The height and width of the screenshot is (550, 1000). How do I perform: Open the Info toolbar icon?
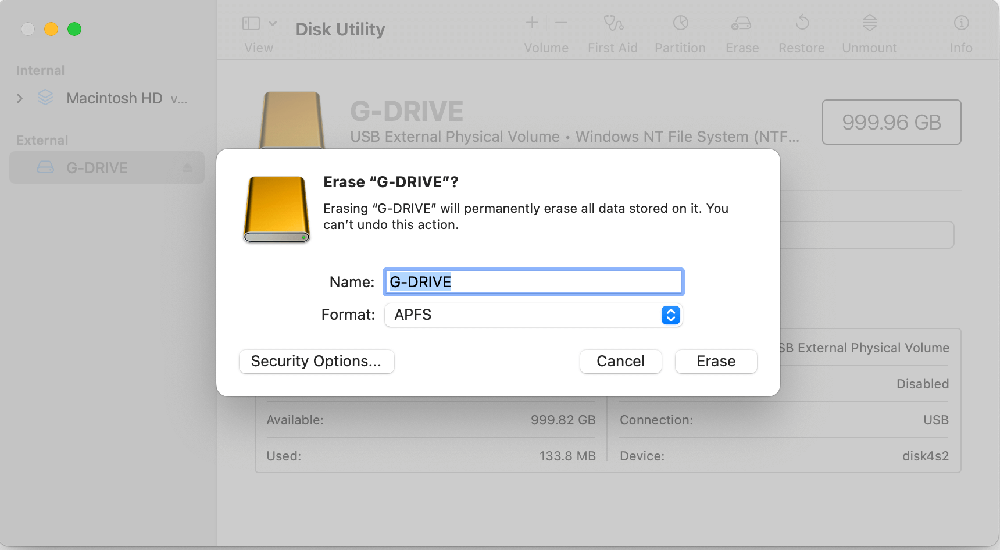pos(961,24)
